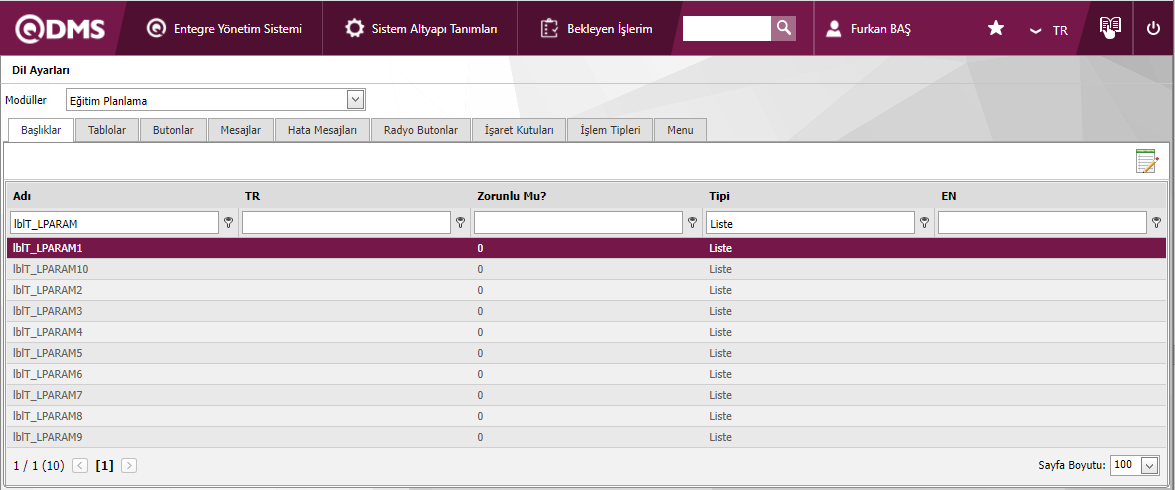Click the search magnifier button
1175x490 pixels.
[x=784, y=29]
